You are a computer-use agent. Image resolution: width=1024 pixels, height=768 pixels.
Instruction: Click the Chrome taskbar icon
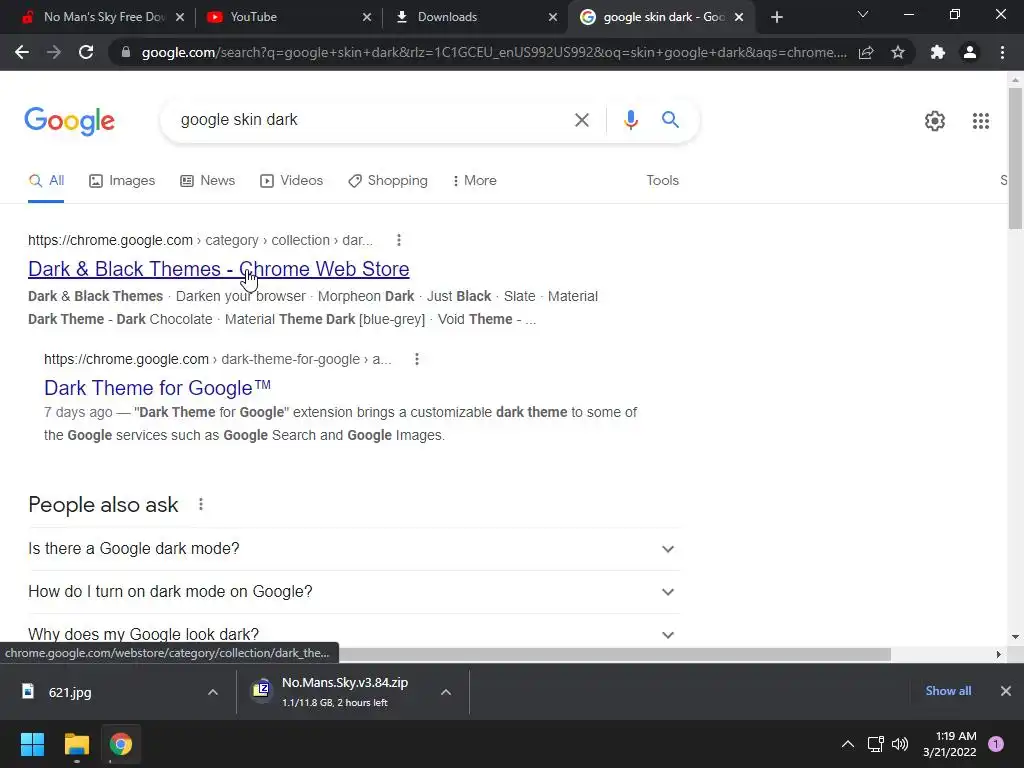pyautogui.click(x=121, y=744)
